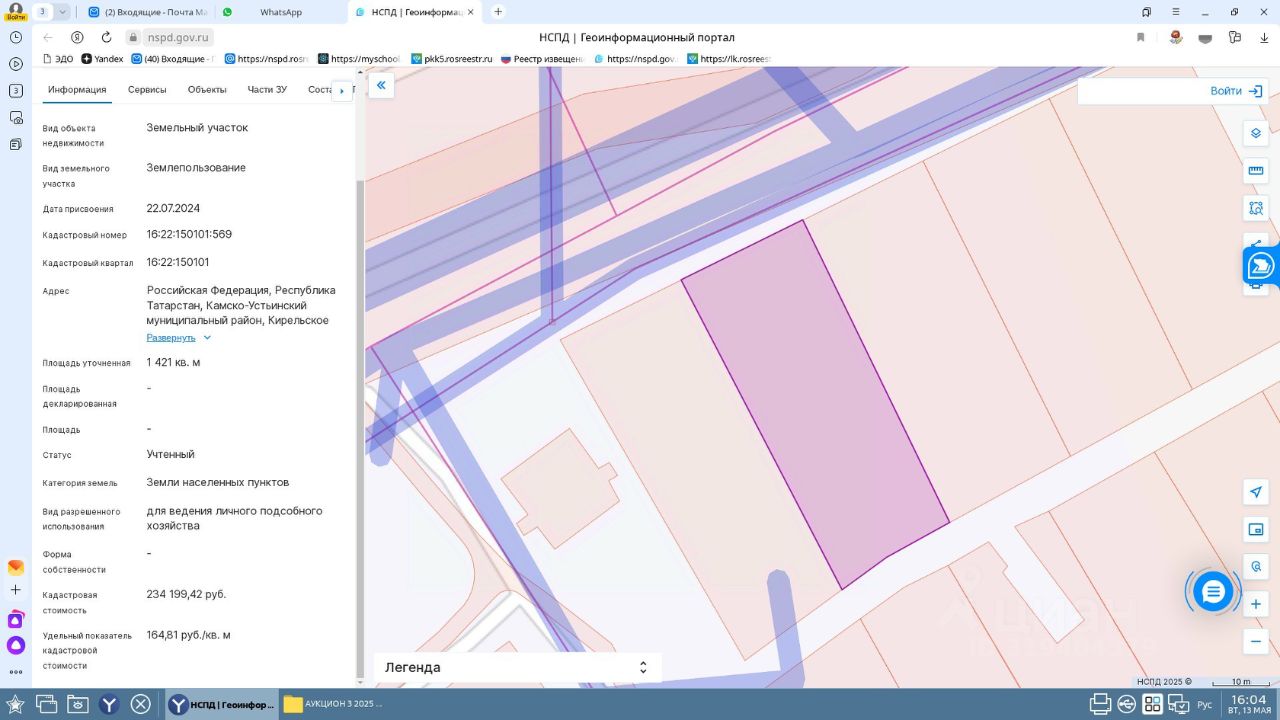
Task: Click the nspd.gov.ru address bar
Action: pos(178,37)
